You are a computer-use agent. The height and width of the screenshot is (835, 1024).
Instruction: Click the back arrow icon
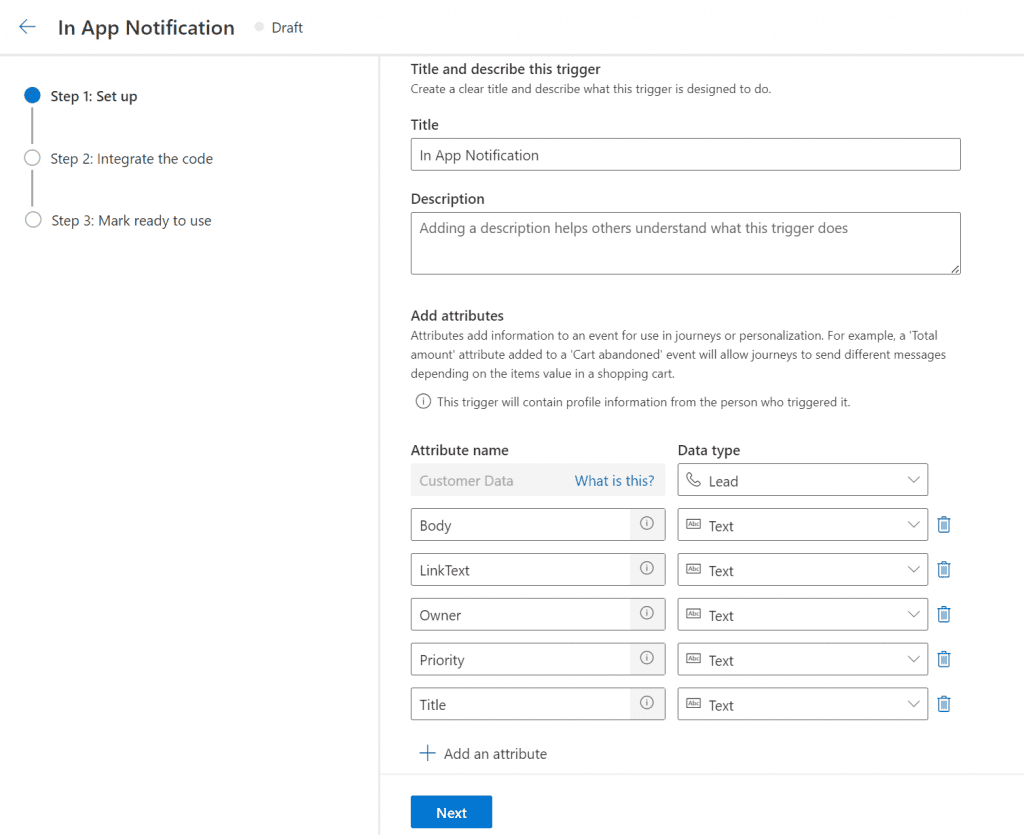[x=27, y=27]
